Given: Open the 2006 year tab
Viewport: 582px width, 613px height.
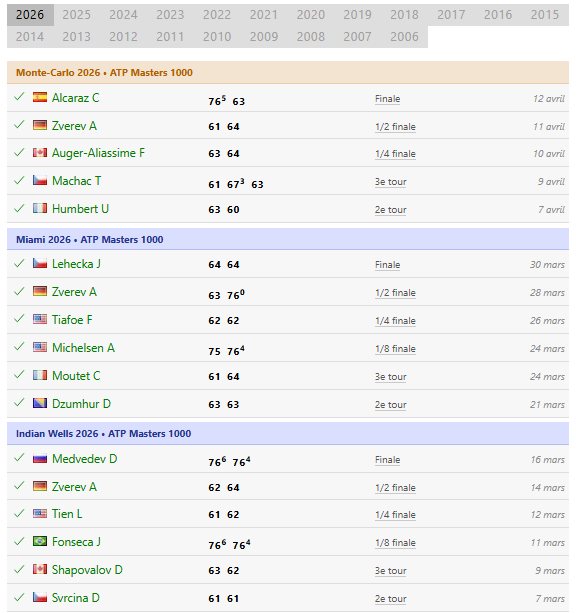Looking at the screenshot, I should click(x=405, y=37).
